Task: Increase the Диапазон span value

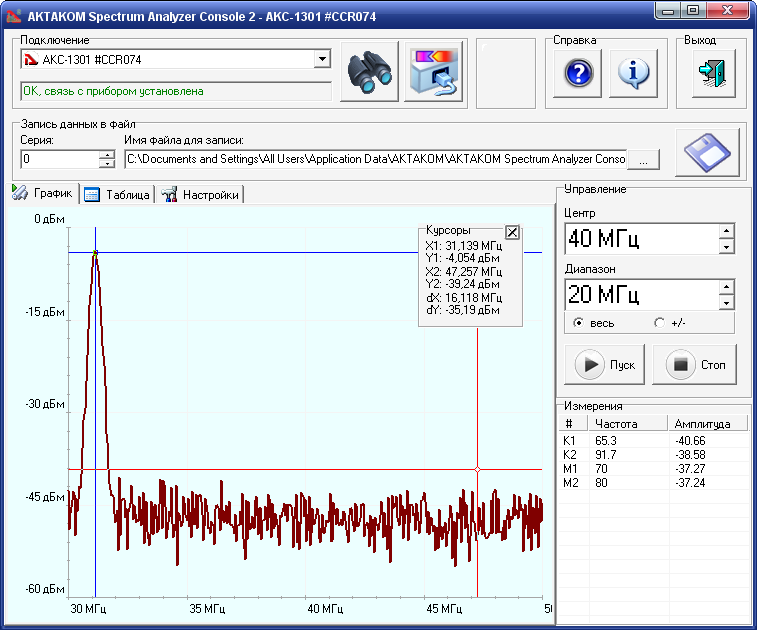Action: click(x=726, y=287)
